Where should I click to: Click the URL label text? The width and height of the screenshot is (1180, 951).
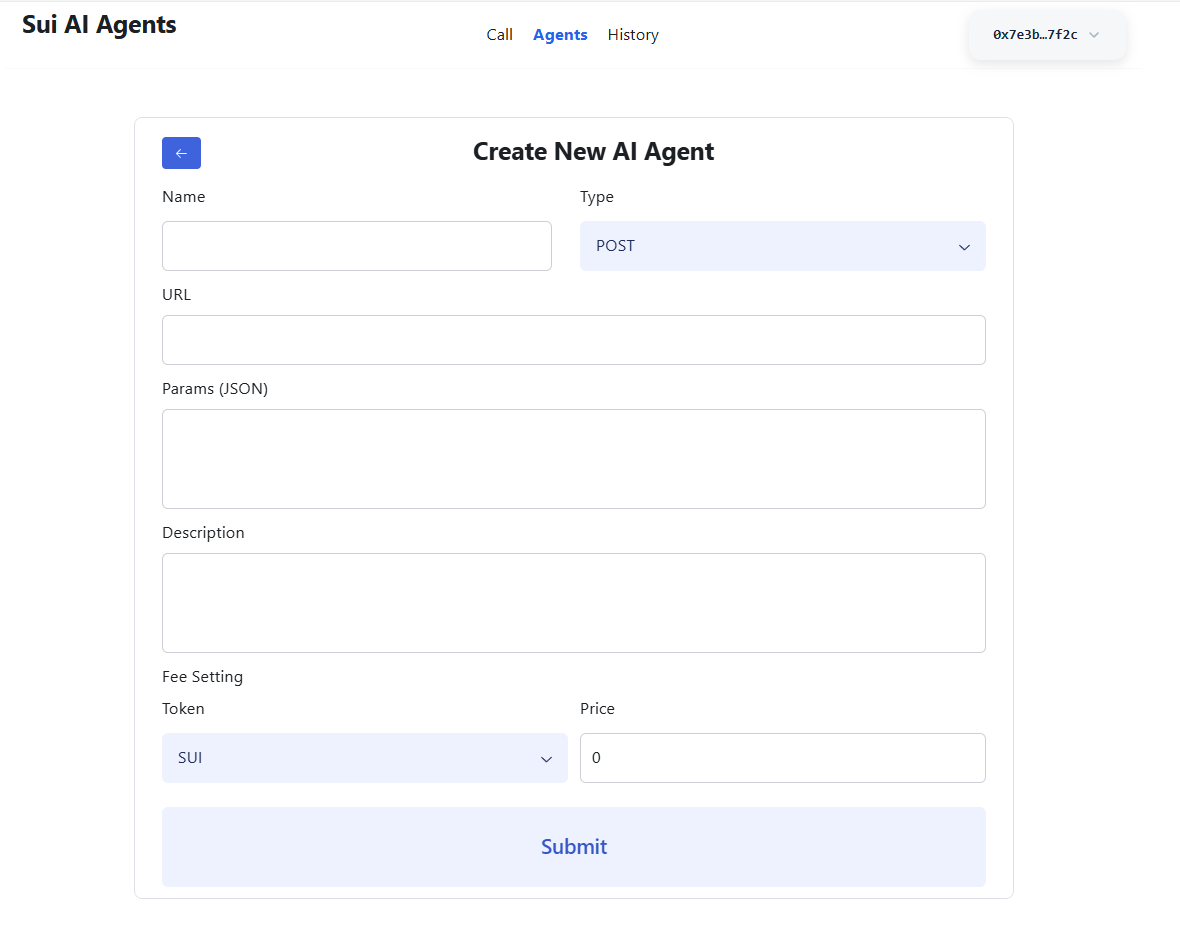click(177, 294)
